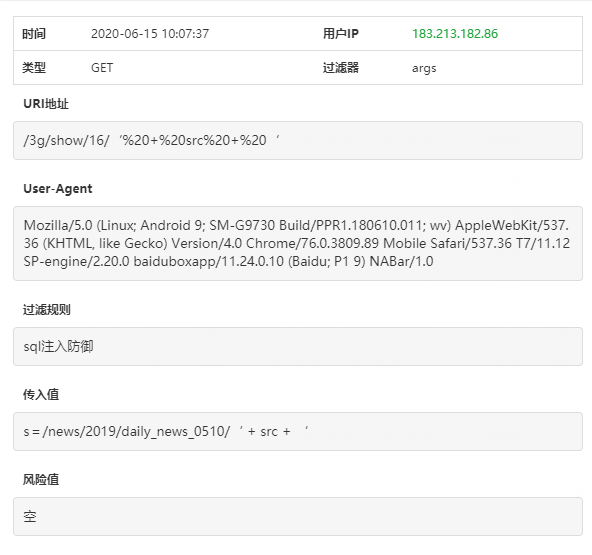Click the 传入值 heading
The height and width of the screenshot is (555, 592).
tap(41, 395)
